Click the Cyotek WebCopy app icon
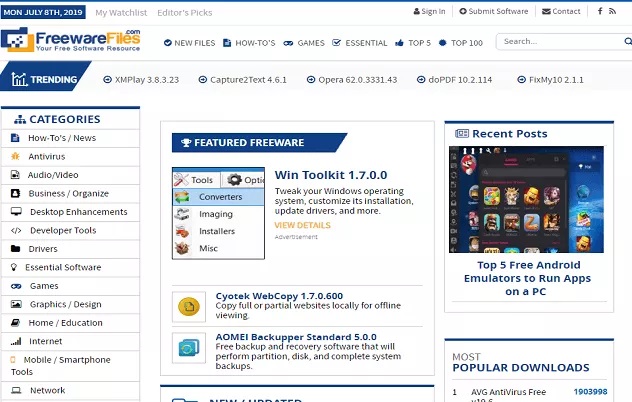Viewport: 632px width, 402px height. [x=189, y=307]
